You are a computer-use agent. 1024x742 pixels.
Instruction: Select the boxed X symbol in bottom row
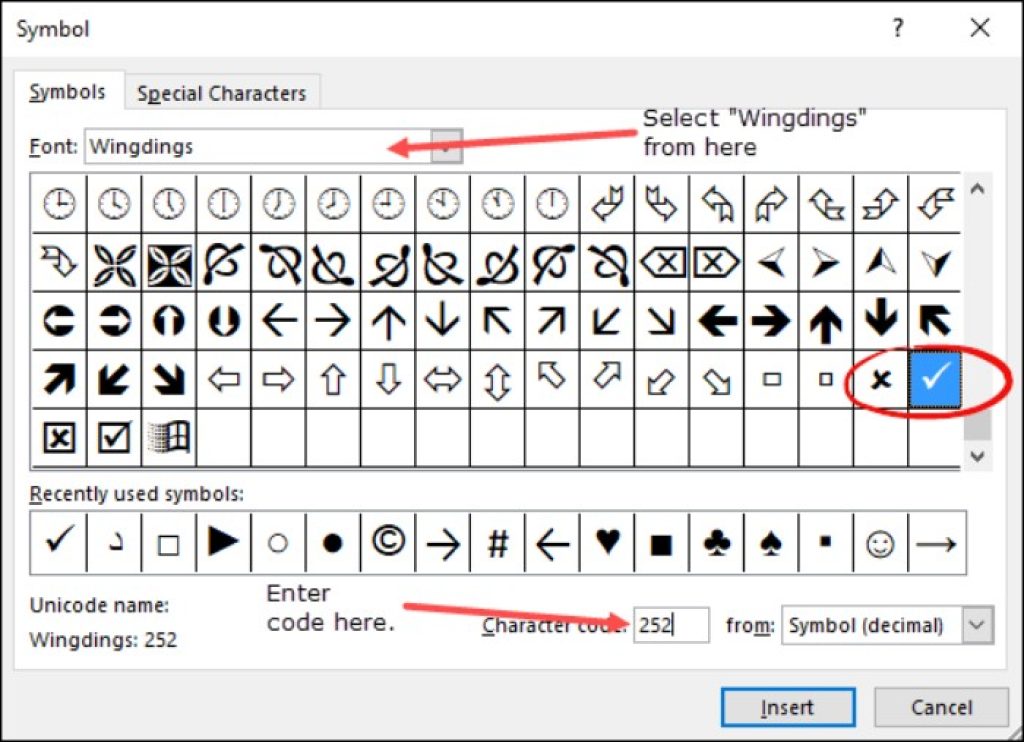tap(58, 436)
